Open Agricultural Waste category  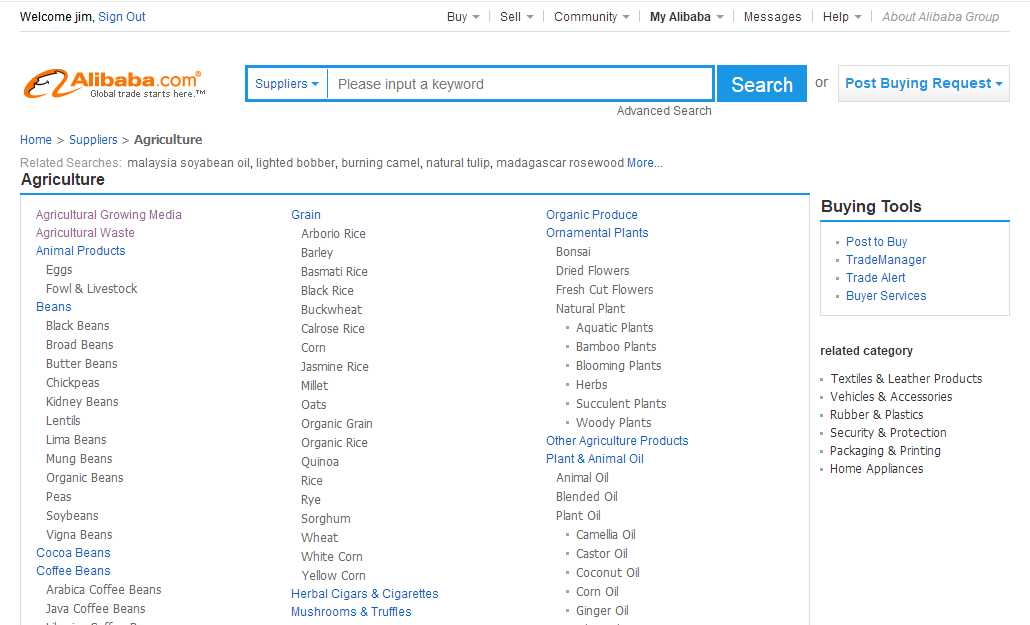coord(85,233)
